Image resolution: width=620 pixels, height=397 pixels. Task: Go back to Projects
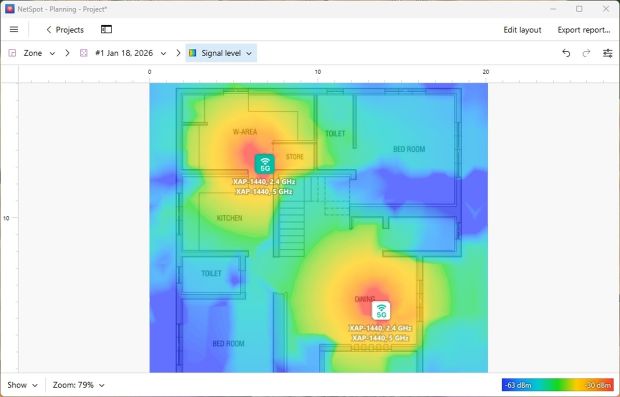click(x=65, y=30)
